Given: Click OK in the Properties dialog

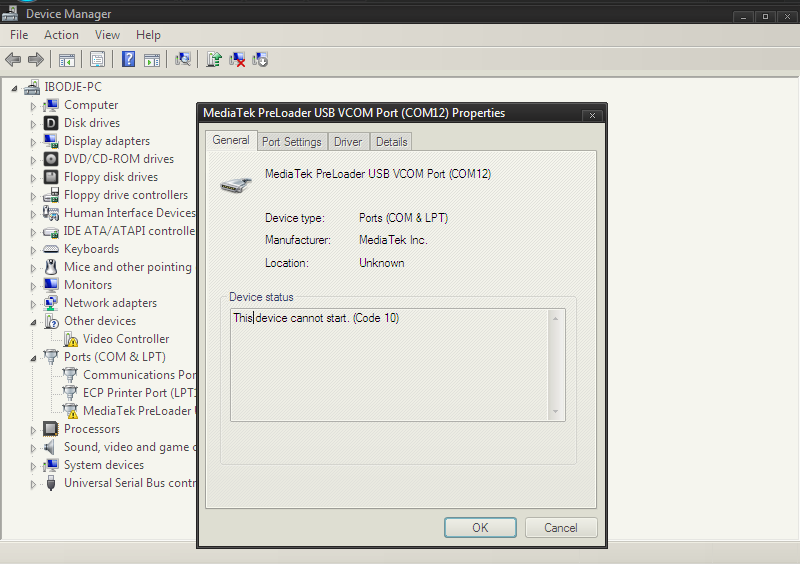Looking at the screenshot, I should 480,528.
